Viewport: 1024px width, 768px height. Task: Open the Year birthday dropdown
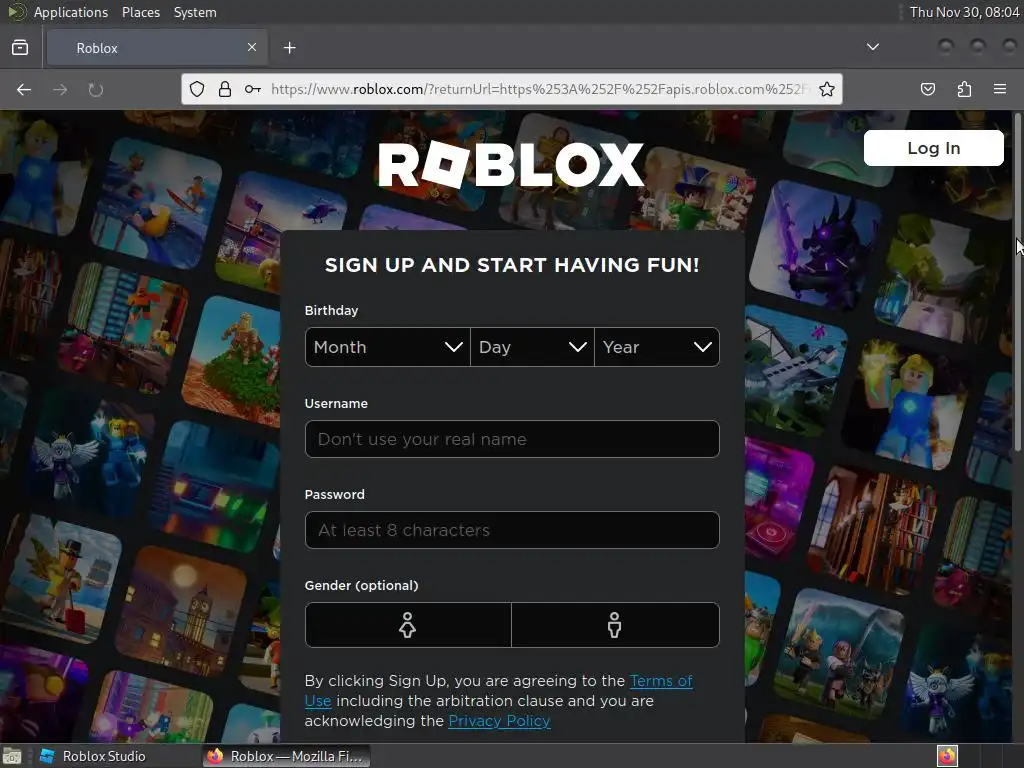click(x=657, y=347)
